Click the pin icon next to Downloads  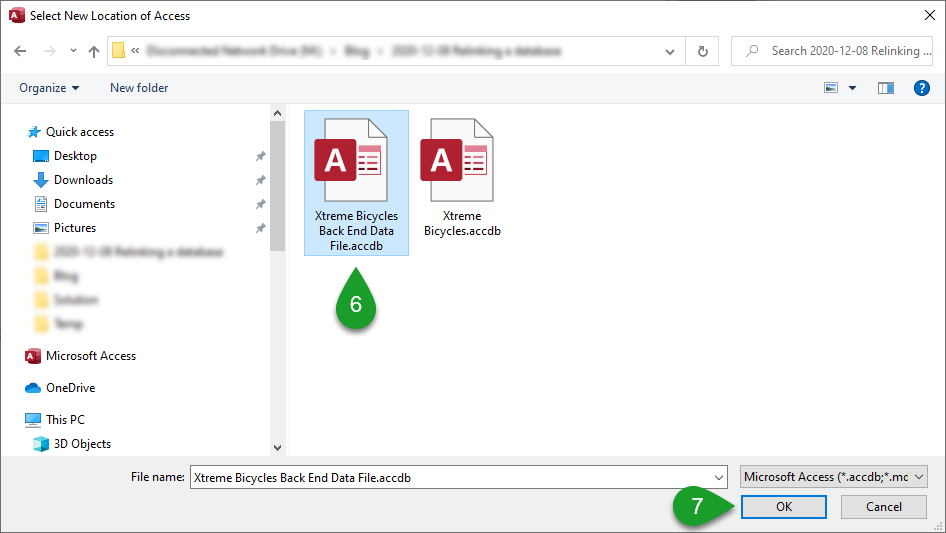coord(260,180)
